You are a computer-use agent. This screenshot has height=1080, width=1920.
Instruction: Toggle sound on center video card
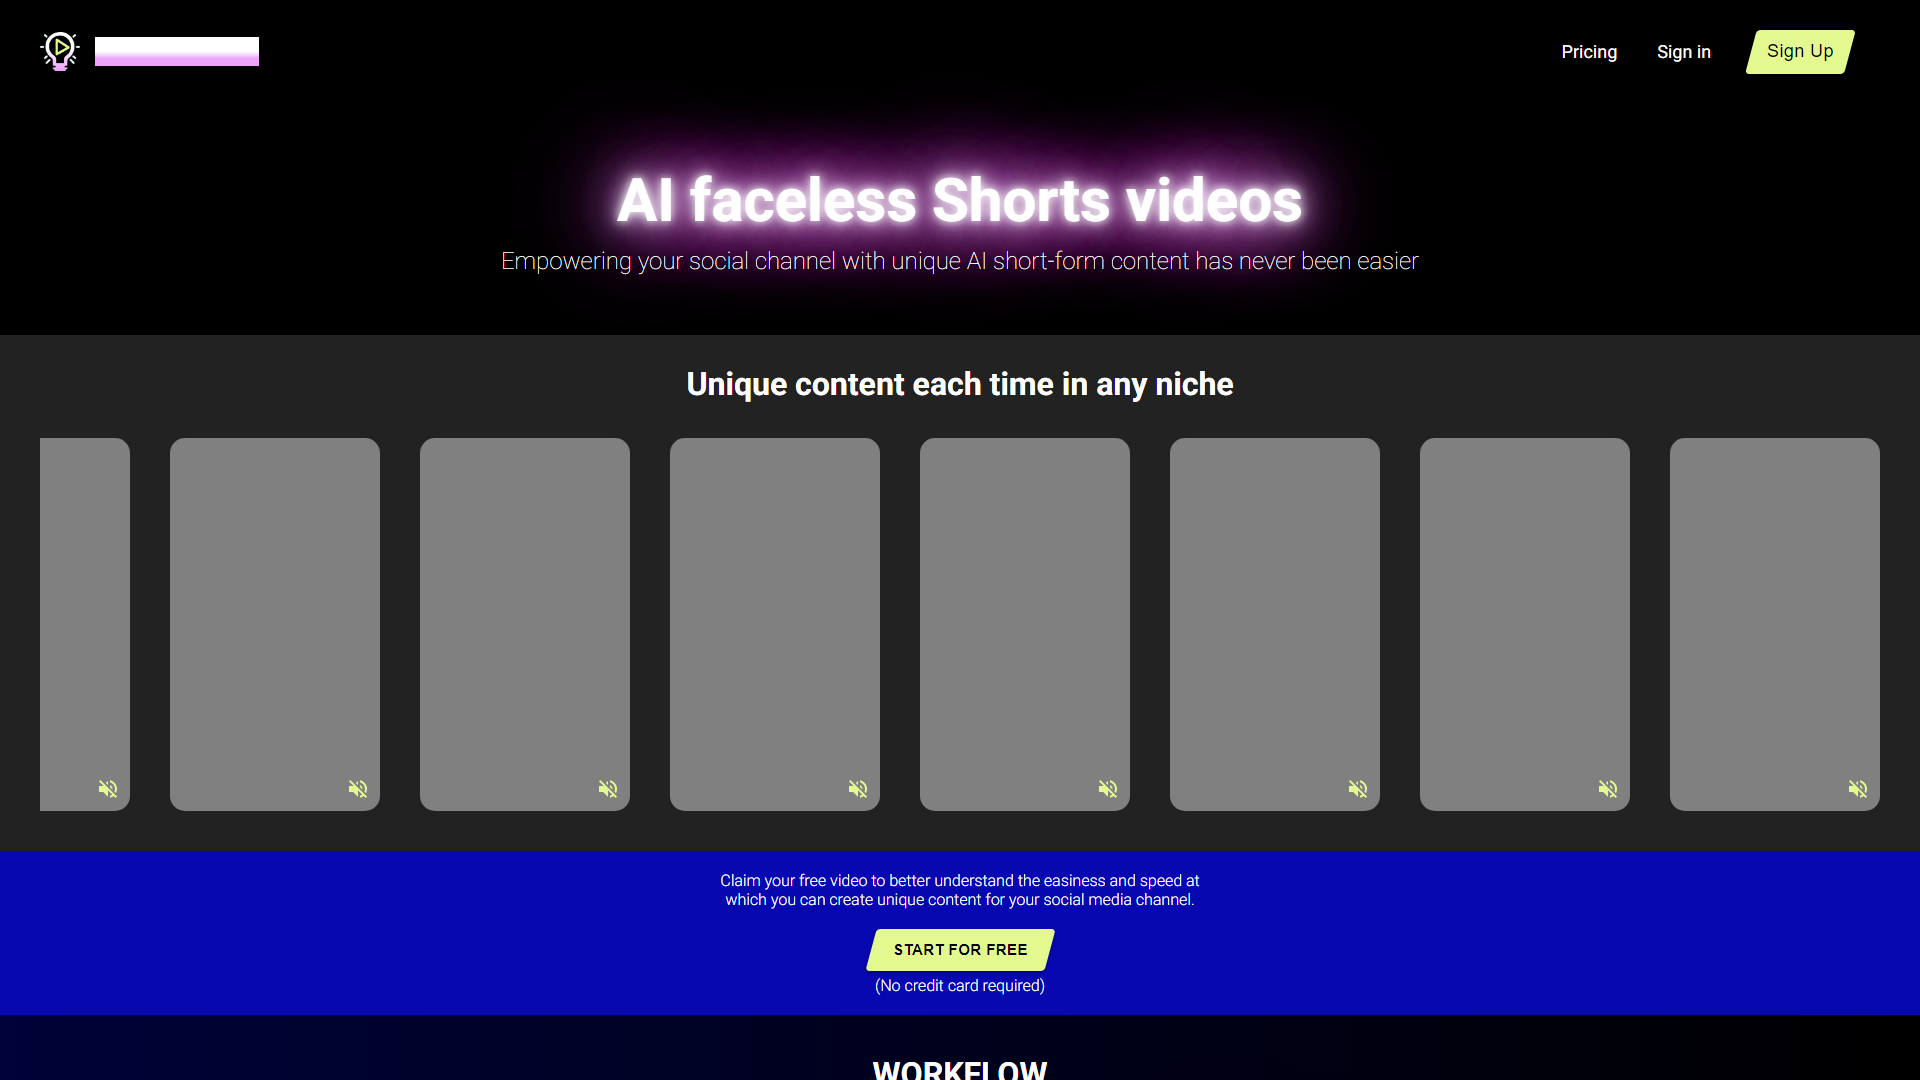pyautogui.click(x=1108, y=789)
